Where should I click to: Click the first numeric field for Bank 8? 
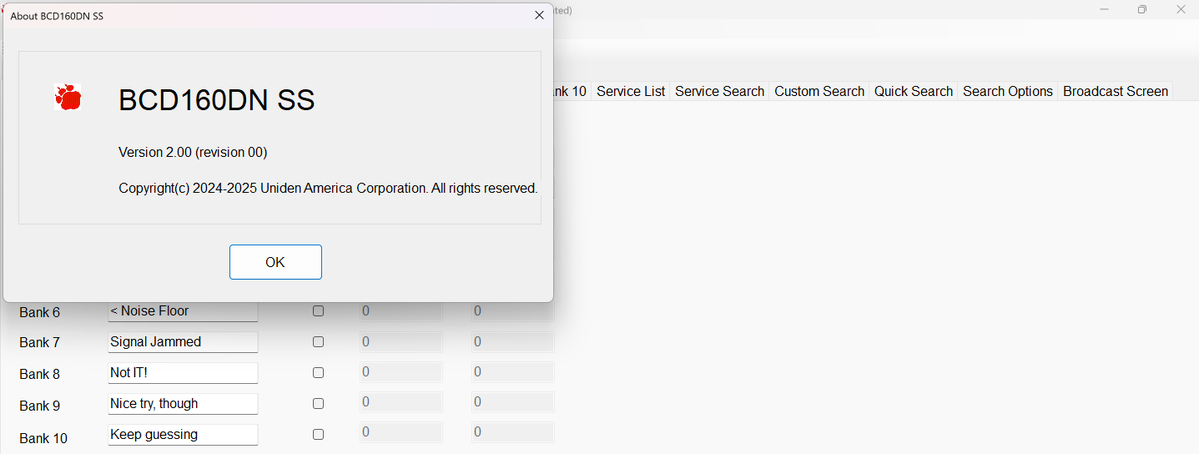point(401,372)
